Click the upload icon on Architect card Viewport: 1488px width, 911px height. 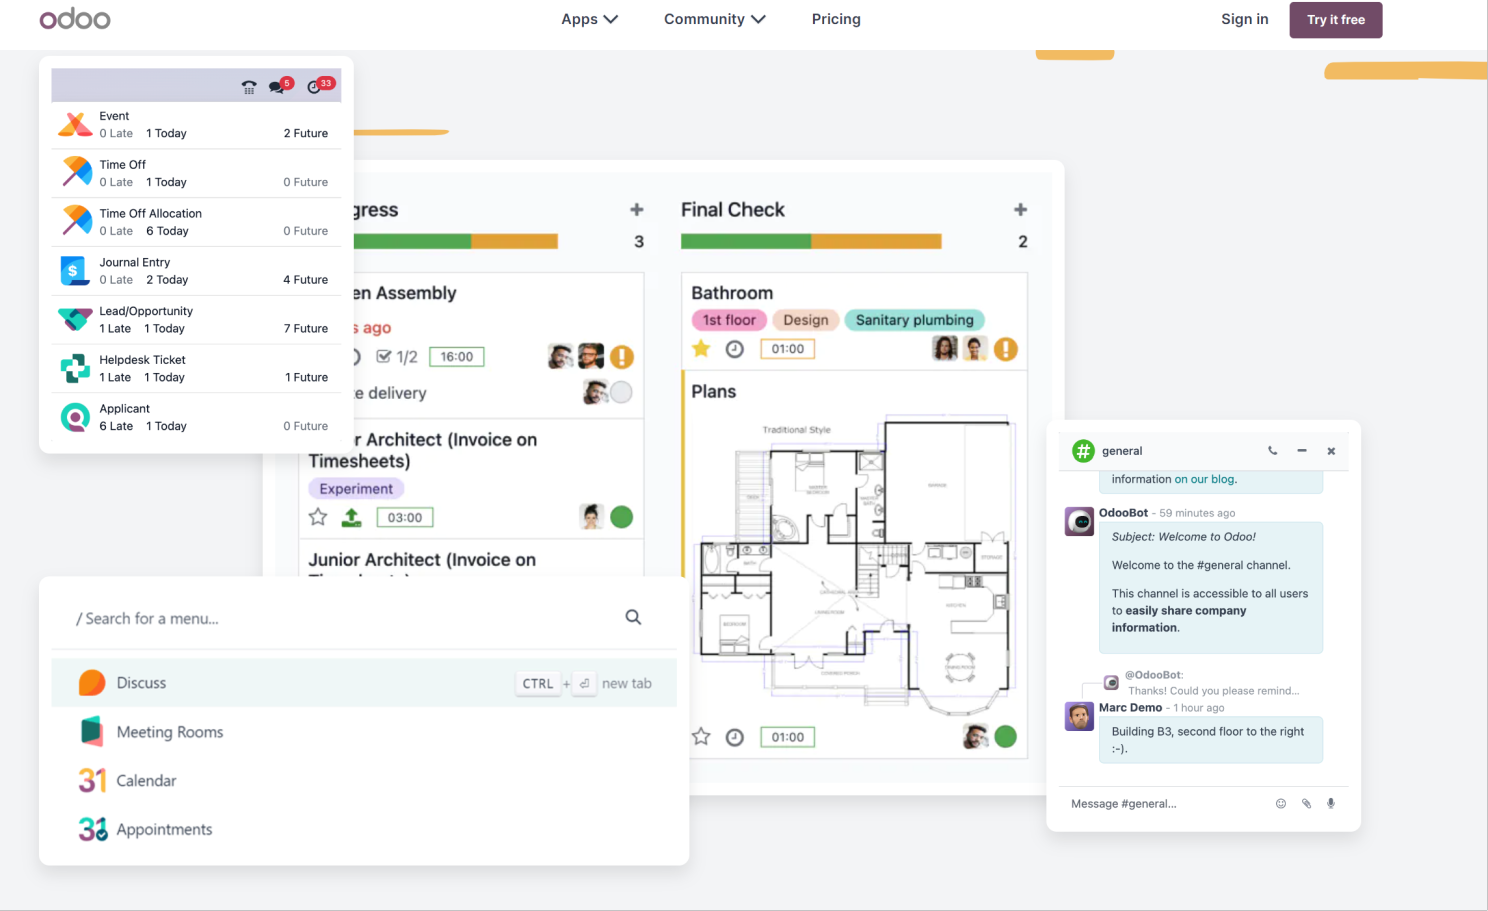pos(351,517)
